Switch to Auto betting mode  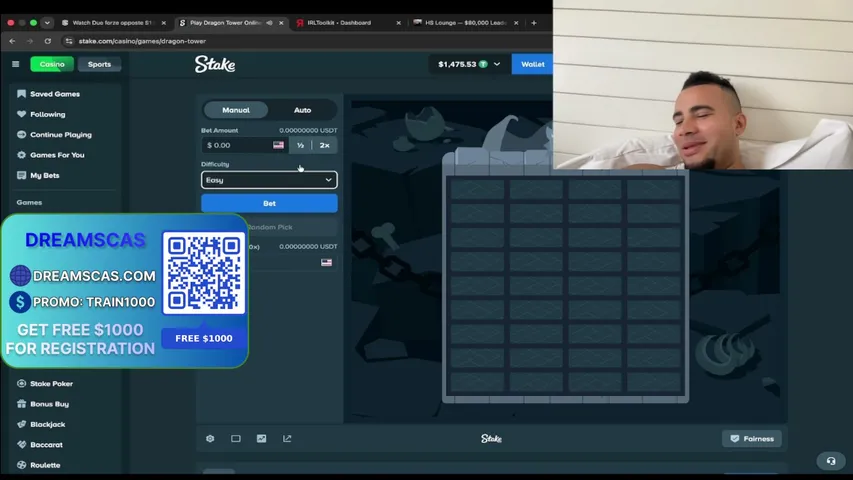pyautogui.click(x=302, y=110)
